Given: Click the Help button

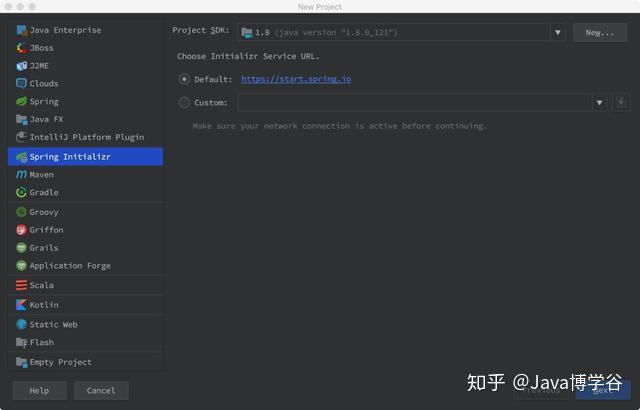Looking at the screenshot, I should pos(39,390).
